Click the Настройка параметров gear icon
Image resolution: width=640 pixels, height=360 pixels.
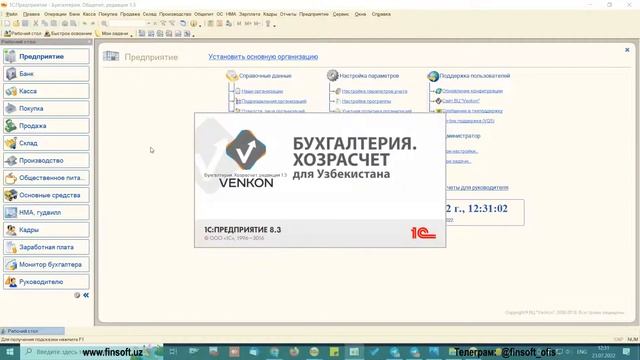tap(332, 76)
